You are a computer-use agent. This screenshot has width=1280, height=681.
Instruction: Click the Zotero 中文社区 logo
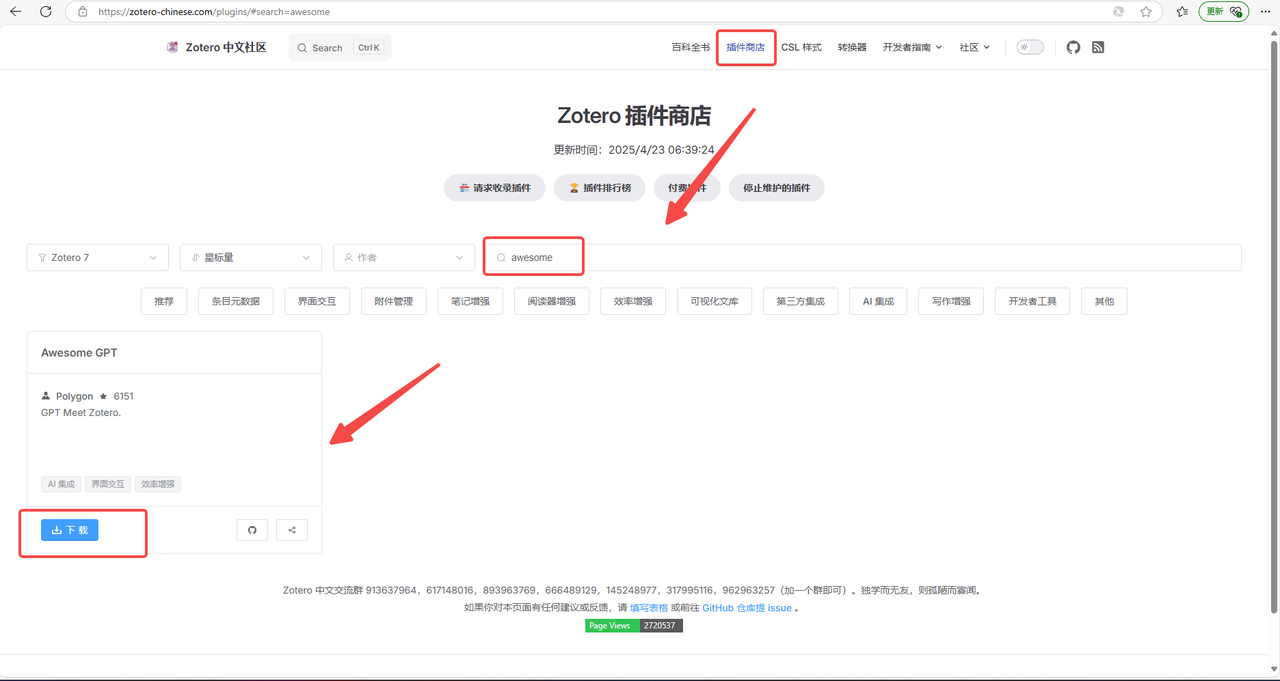click(x=216, y=47)
